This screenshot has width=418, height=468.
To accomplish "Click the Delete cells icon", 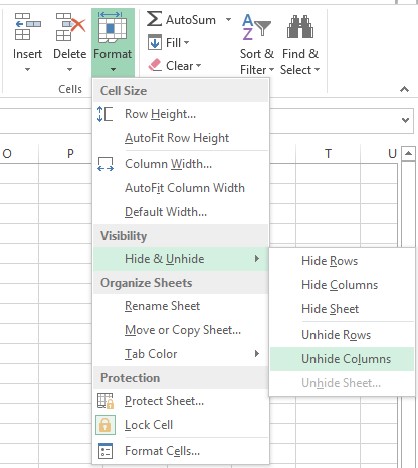I will coord(70,26).
